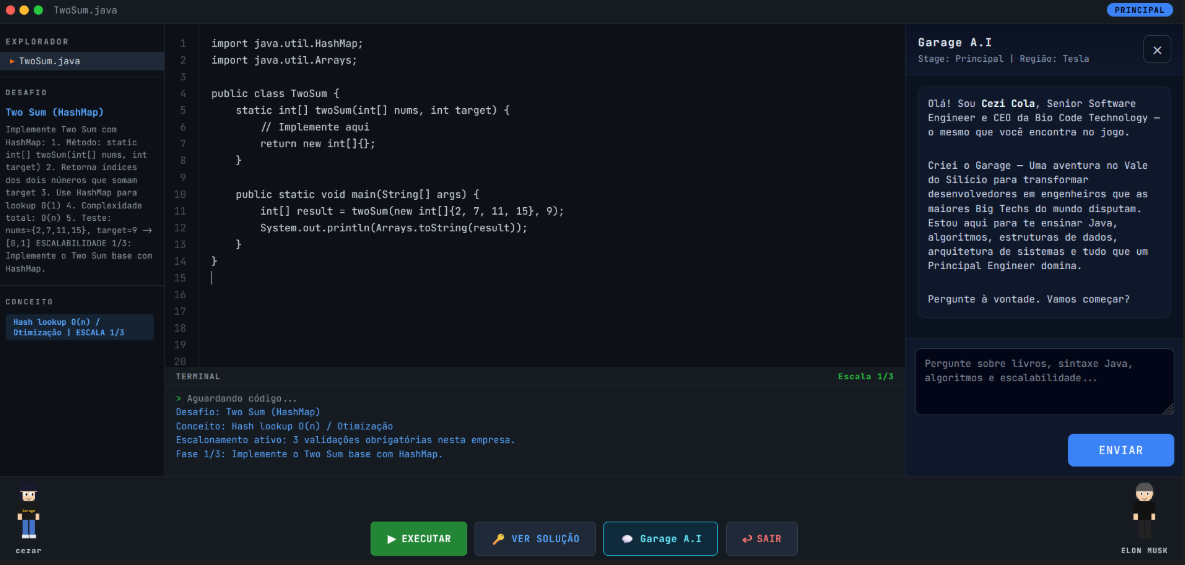Click the play icon on EXECUTAR
This screenshot has width=1185, height=565.
click(x=391, y=539)
